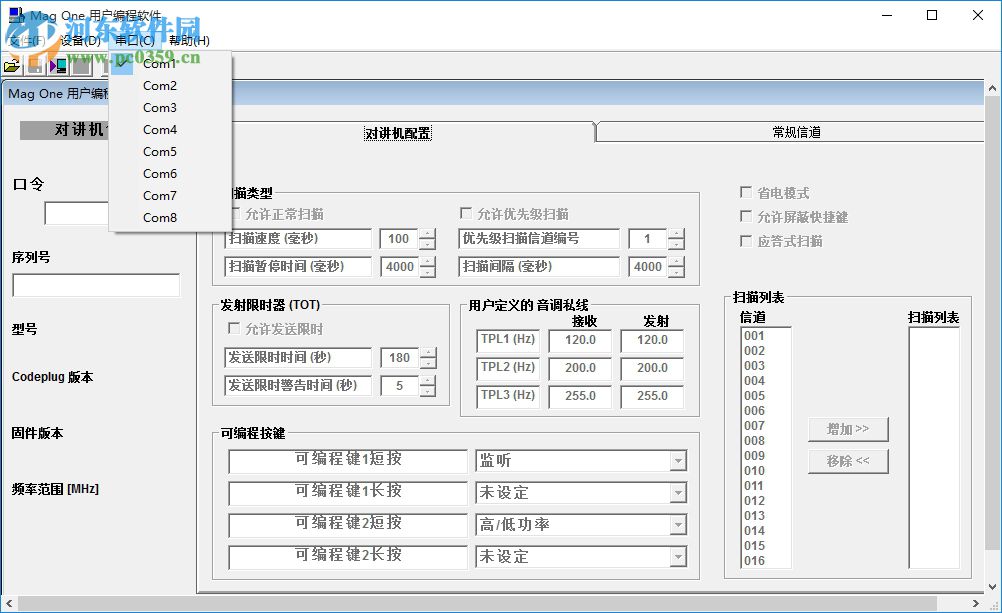This screenshot has width=1002, height=613.
Task: Select Com3 from the port menu
Action: coord(159,107)
